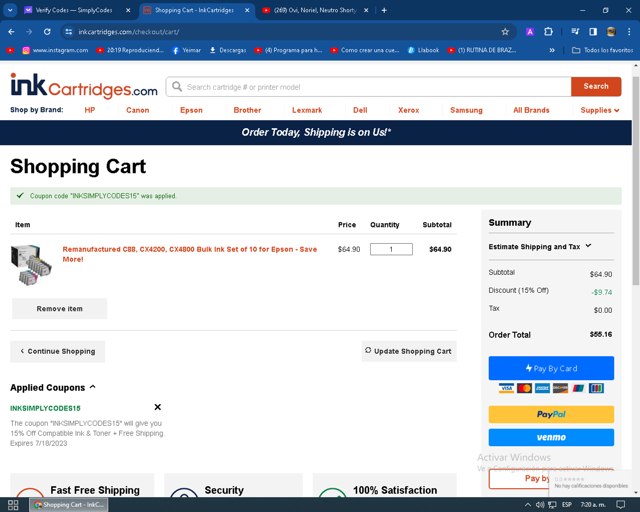This screenshot has width=640, height=512.
Task: Pay with the PayPal button
Action: click(x=551, y=414)
